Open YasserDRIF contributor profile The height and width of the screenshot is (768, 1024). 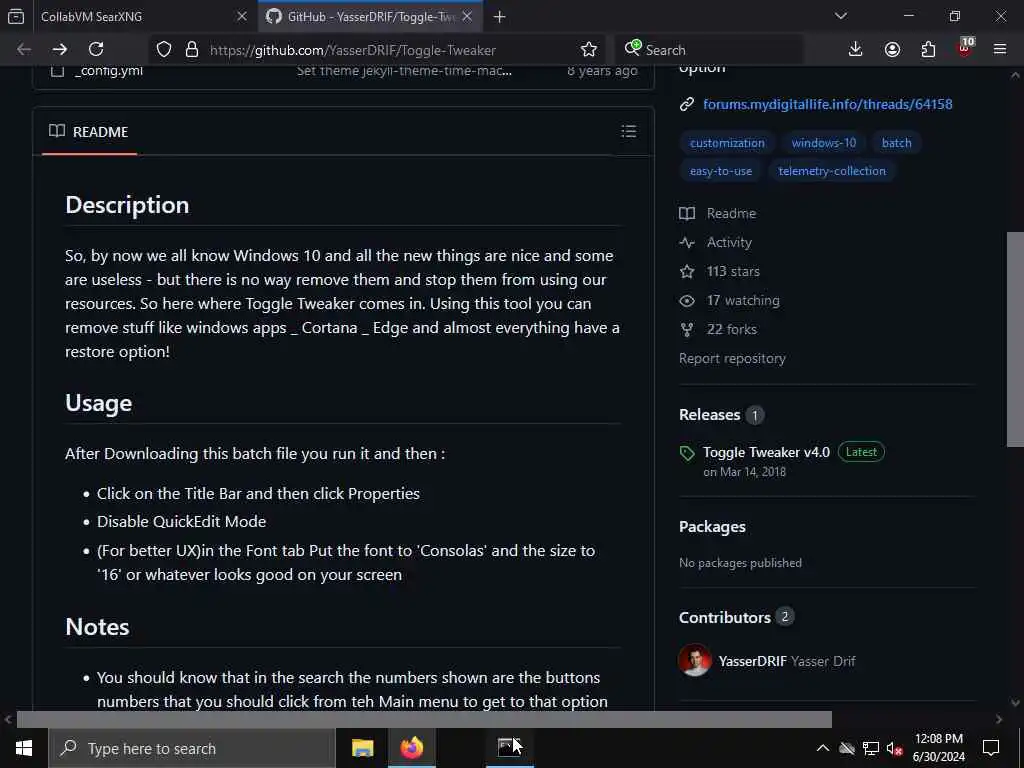click(x=752, y=661)
